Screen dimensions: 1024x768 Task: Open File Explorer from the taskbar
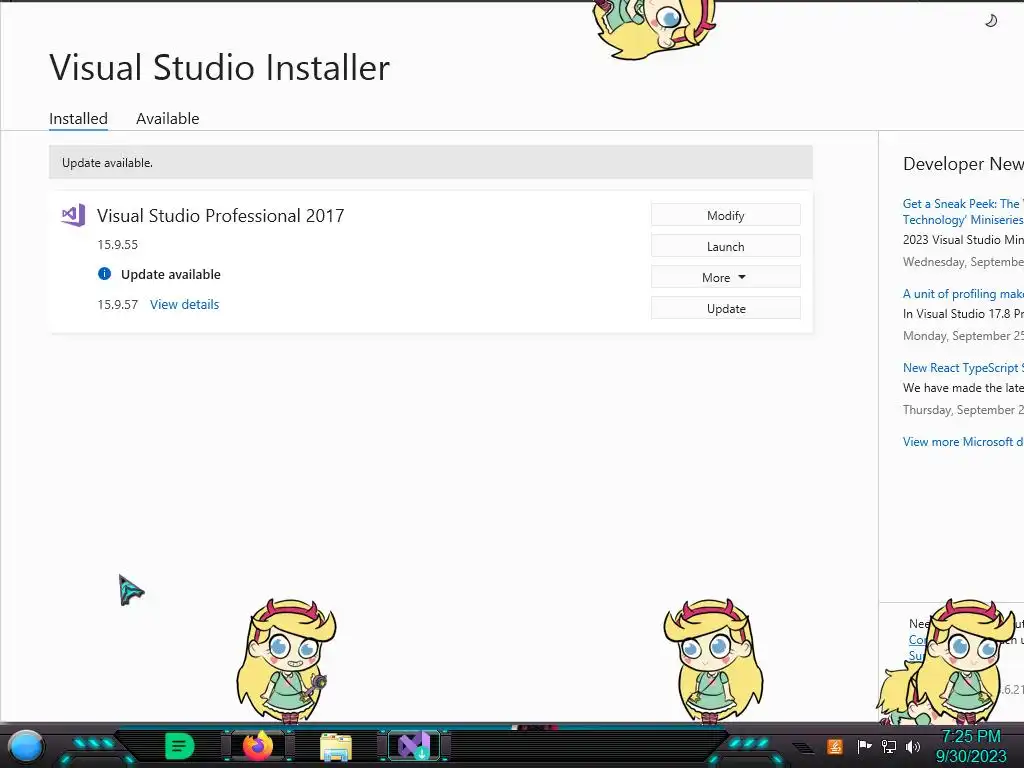(336, 747)
